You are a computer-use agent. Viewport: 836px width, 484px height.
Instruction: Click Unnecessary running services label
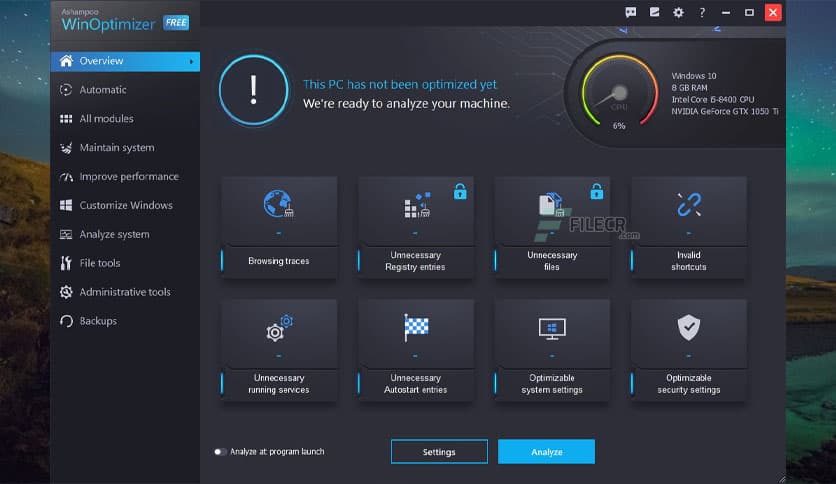[279, 384]
